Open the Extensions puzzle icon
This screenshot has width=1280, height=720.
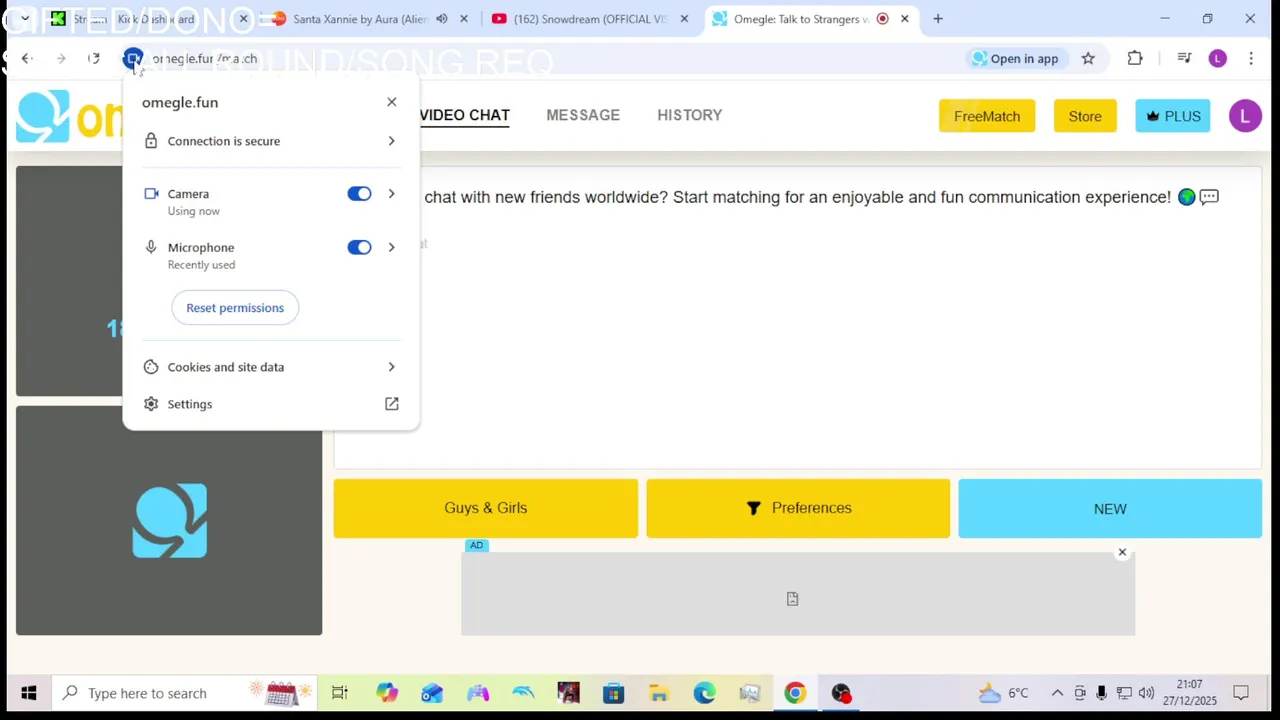[x=1135, y=59]
